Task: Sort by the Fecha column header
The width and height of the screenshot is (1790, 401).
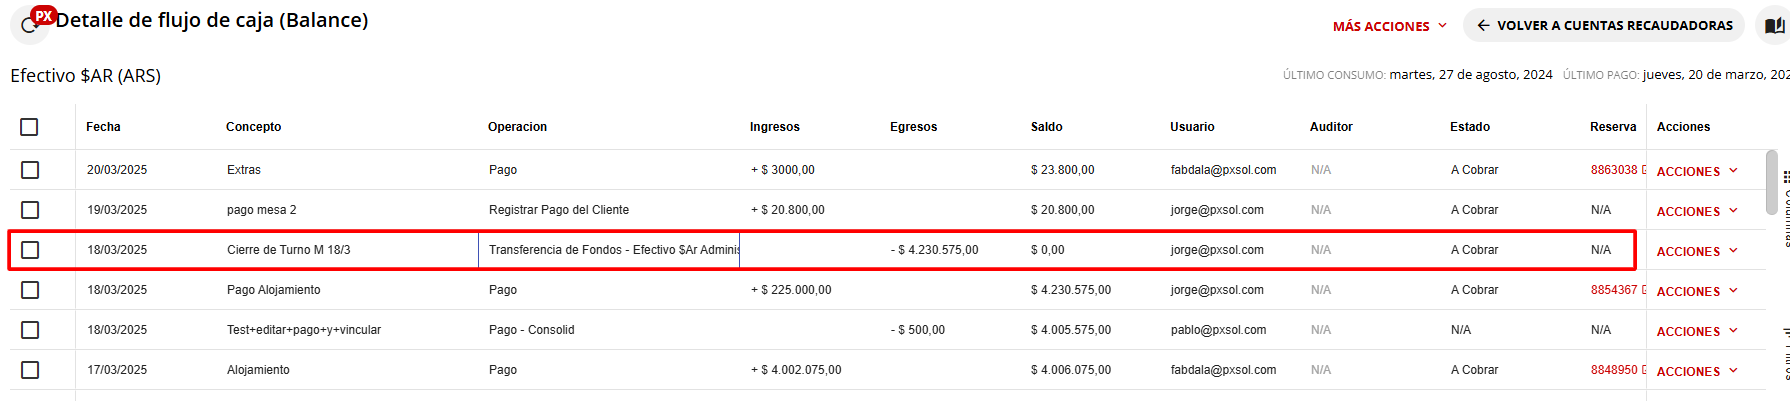Action: coord(103,127)
